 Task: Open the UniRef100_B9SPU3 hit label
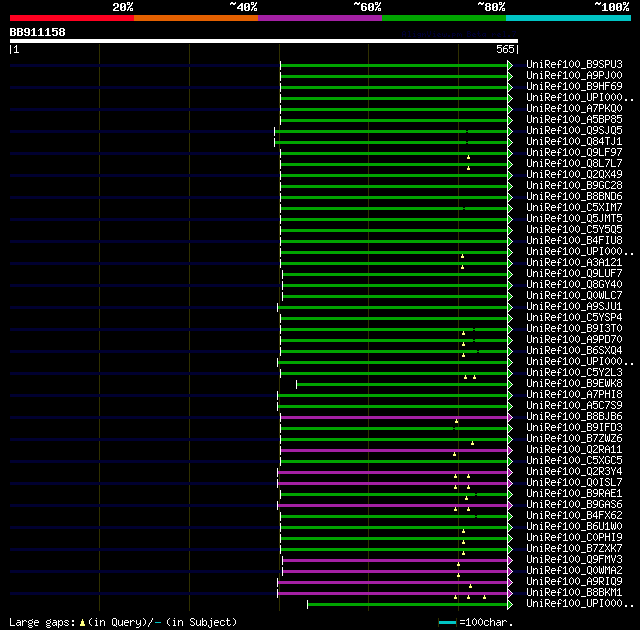pos(574,64)
